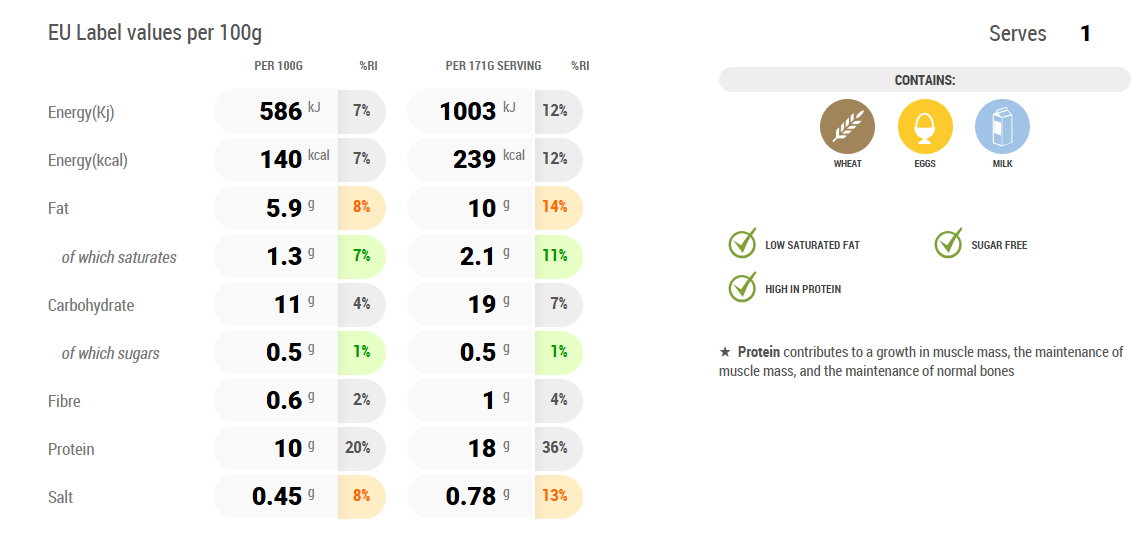The image size is (1137, 552).
Task: Click the orange Salt 13% RI swatch
Action: click(555, 496)
